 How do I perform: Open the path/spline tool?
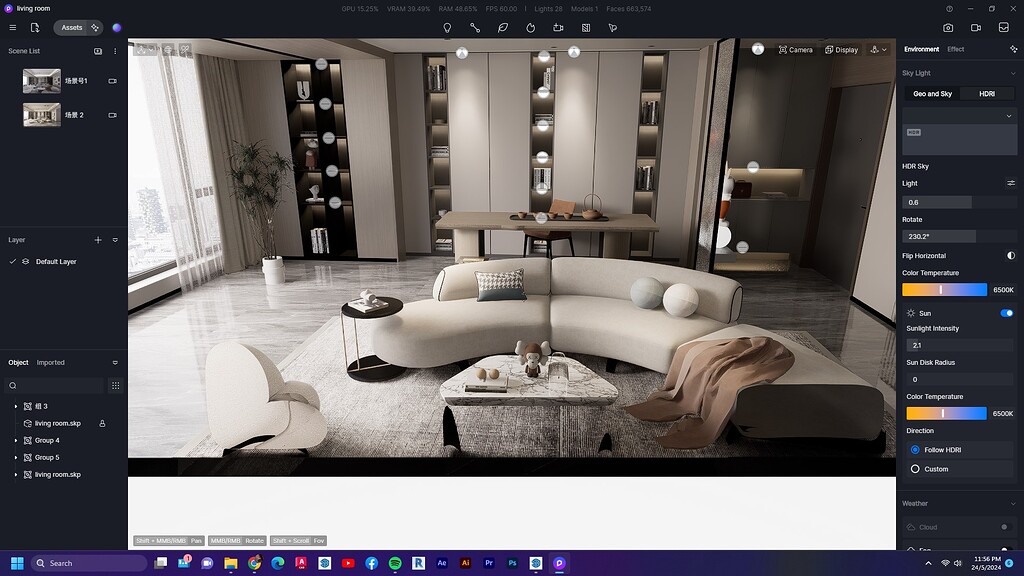coord(475,28)
